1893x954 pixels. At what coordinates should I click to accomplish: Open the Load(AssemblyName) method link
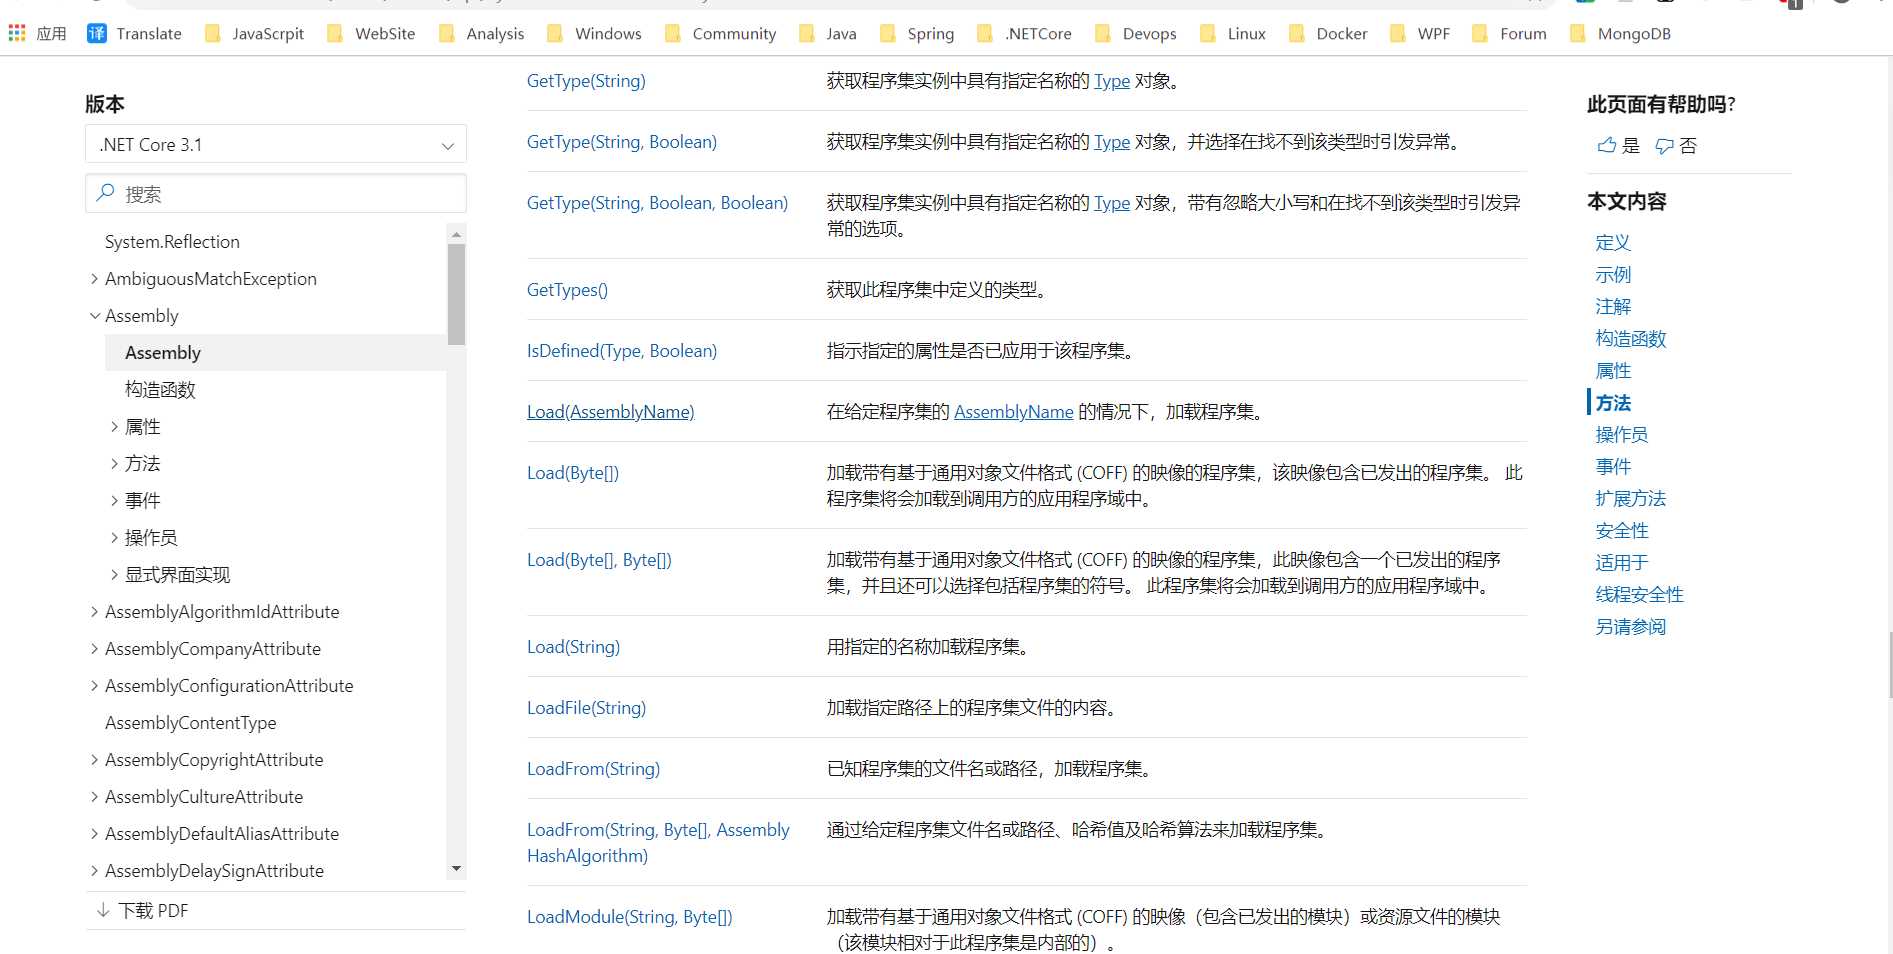pyautogui.click(x=610, y=411)
